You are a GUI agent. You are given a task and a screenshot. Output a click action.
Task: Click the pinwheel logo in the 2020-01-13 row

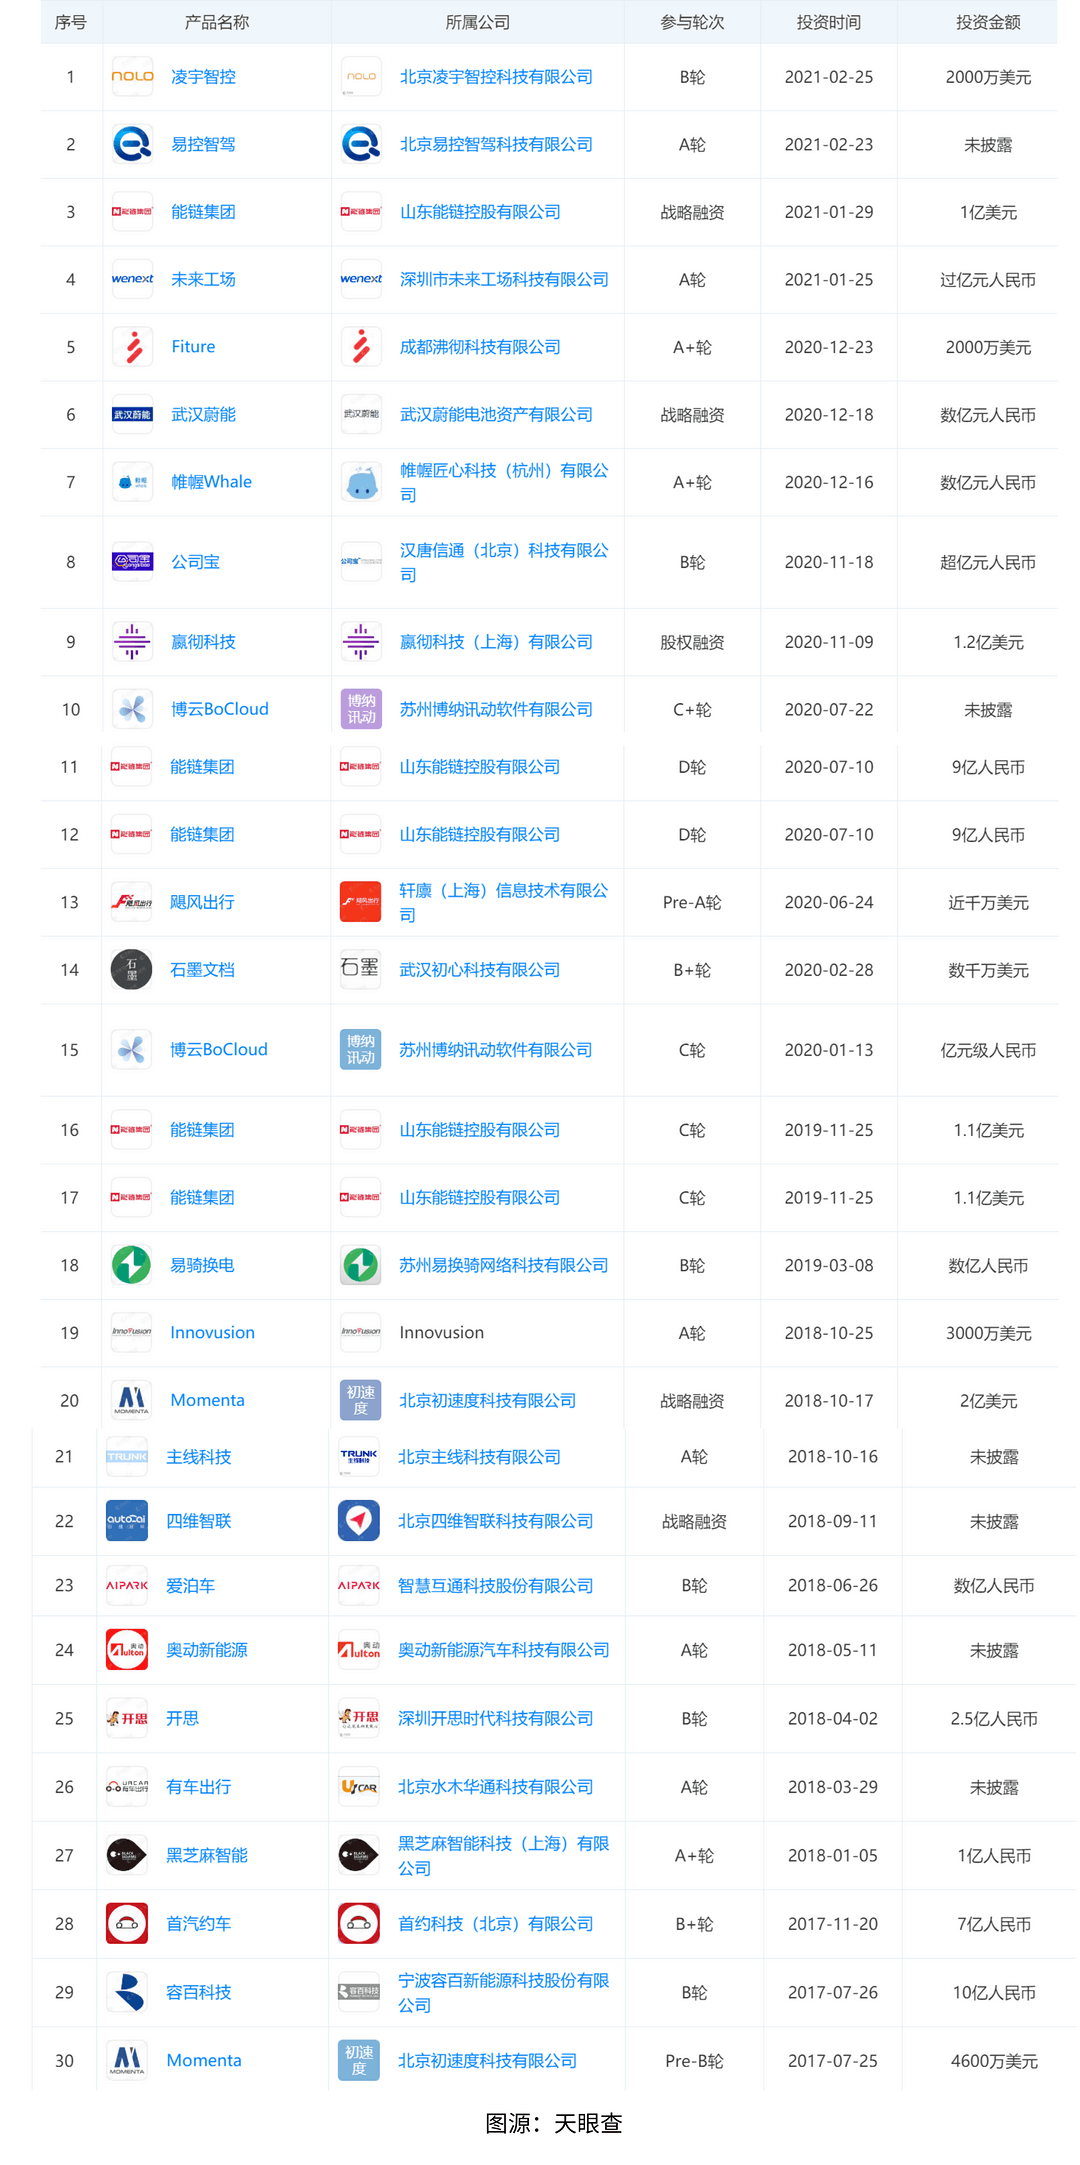tap(131, 1049)
